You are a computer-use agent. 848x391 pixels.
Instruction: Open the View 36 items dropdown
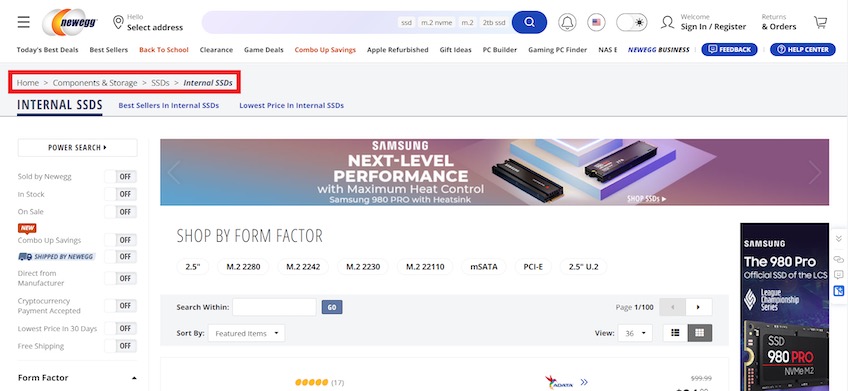pyautogui.click(x=635, y=333)
